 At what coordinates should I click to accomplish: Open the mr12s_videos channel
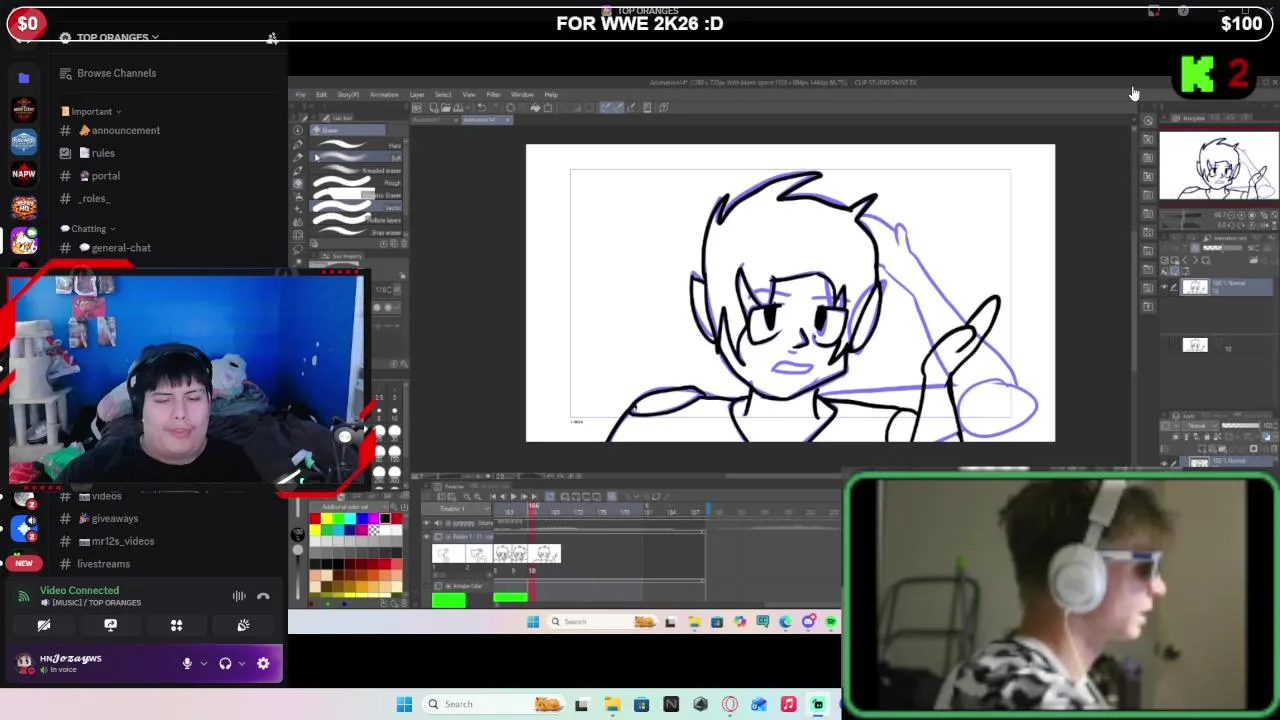coord(107,541)
